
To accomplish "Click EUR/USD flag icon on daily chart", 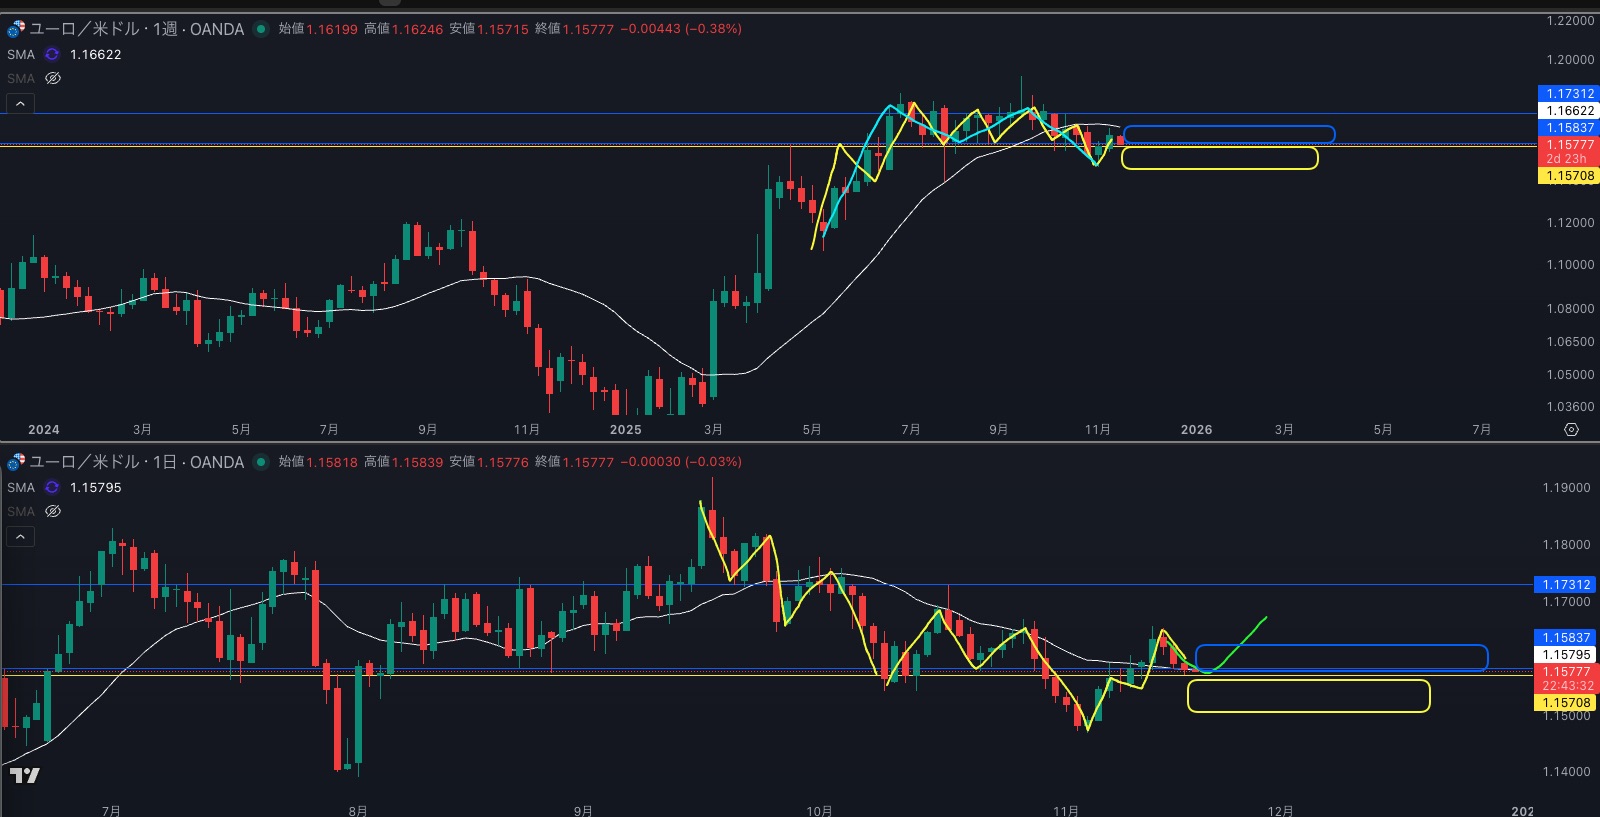I will [x=16, y=462].
